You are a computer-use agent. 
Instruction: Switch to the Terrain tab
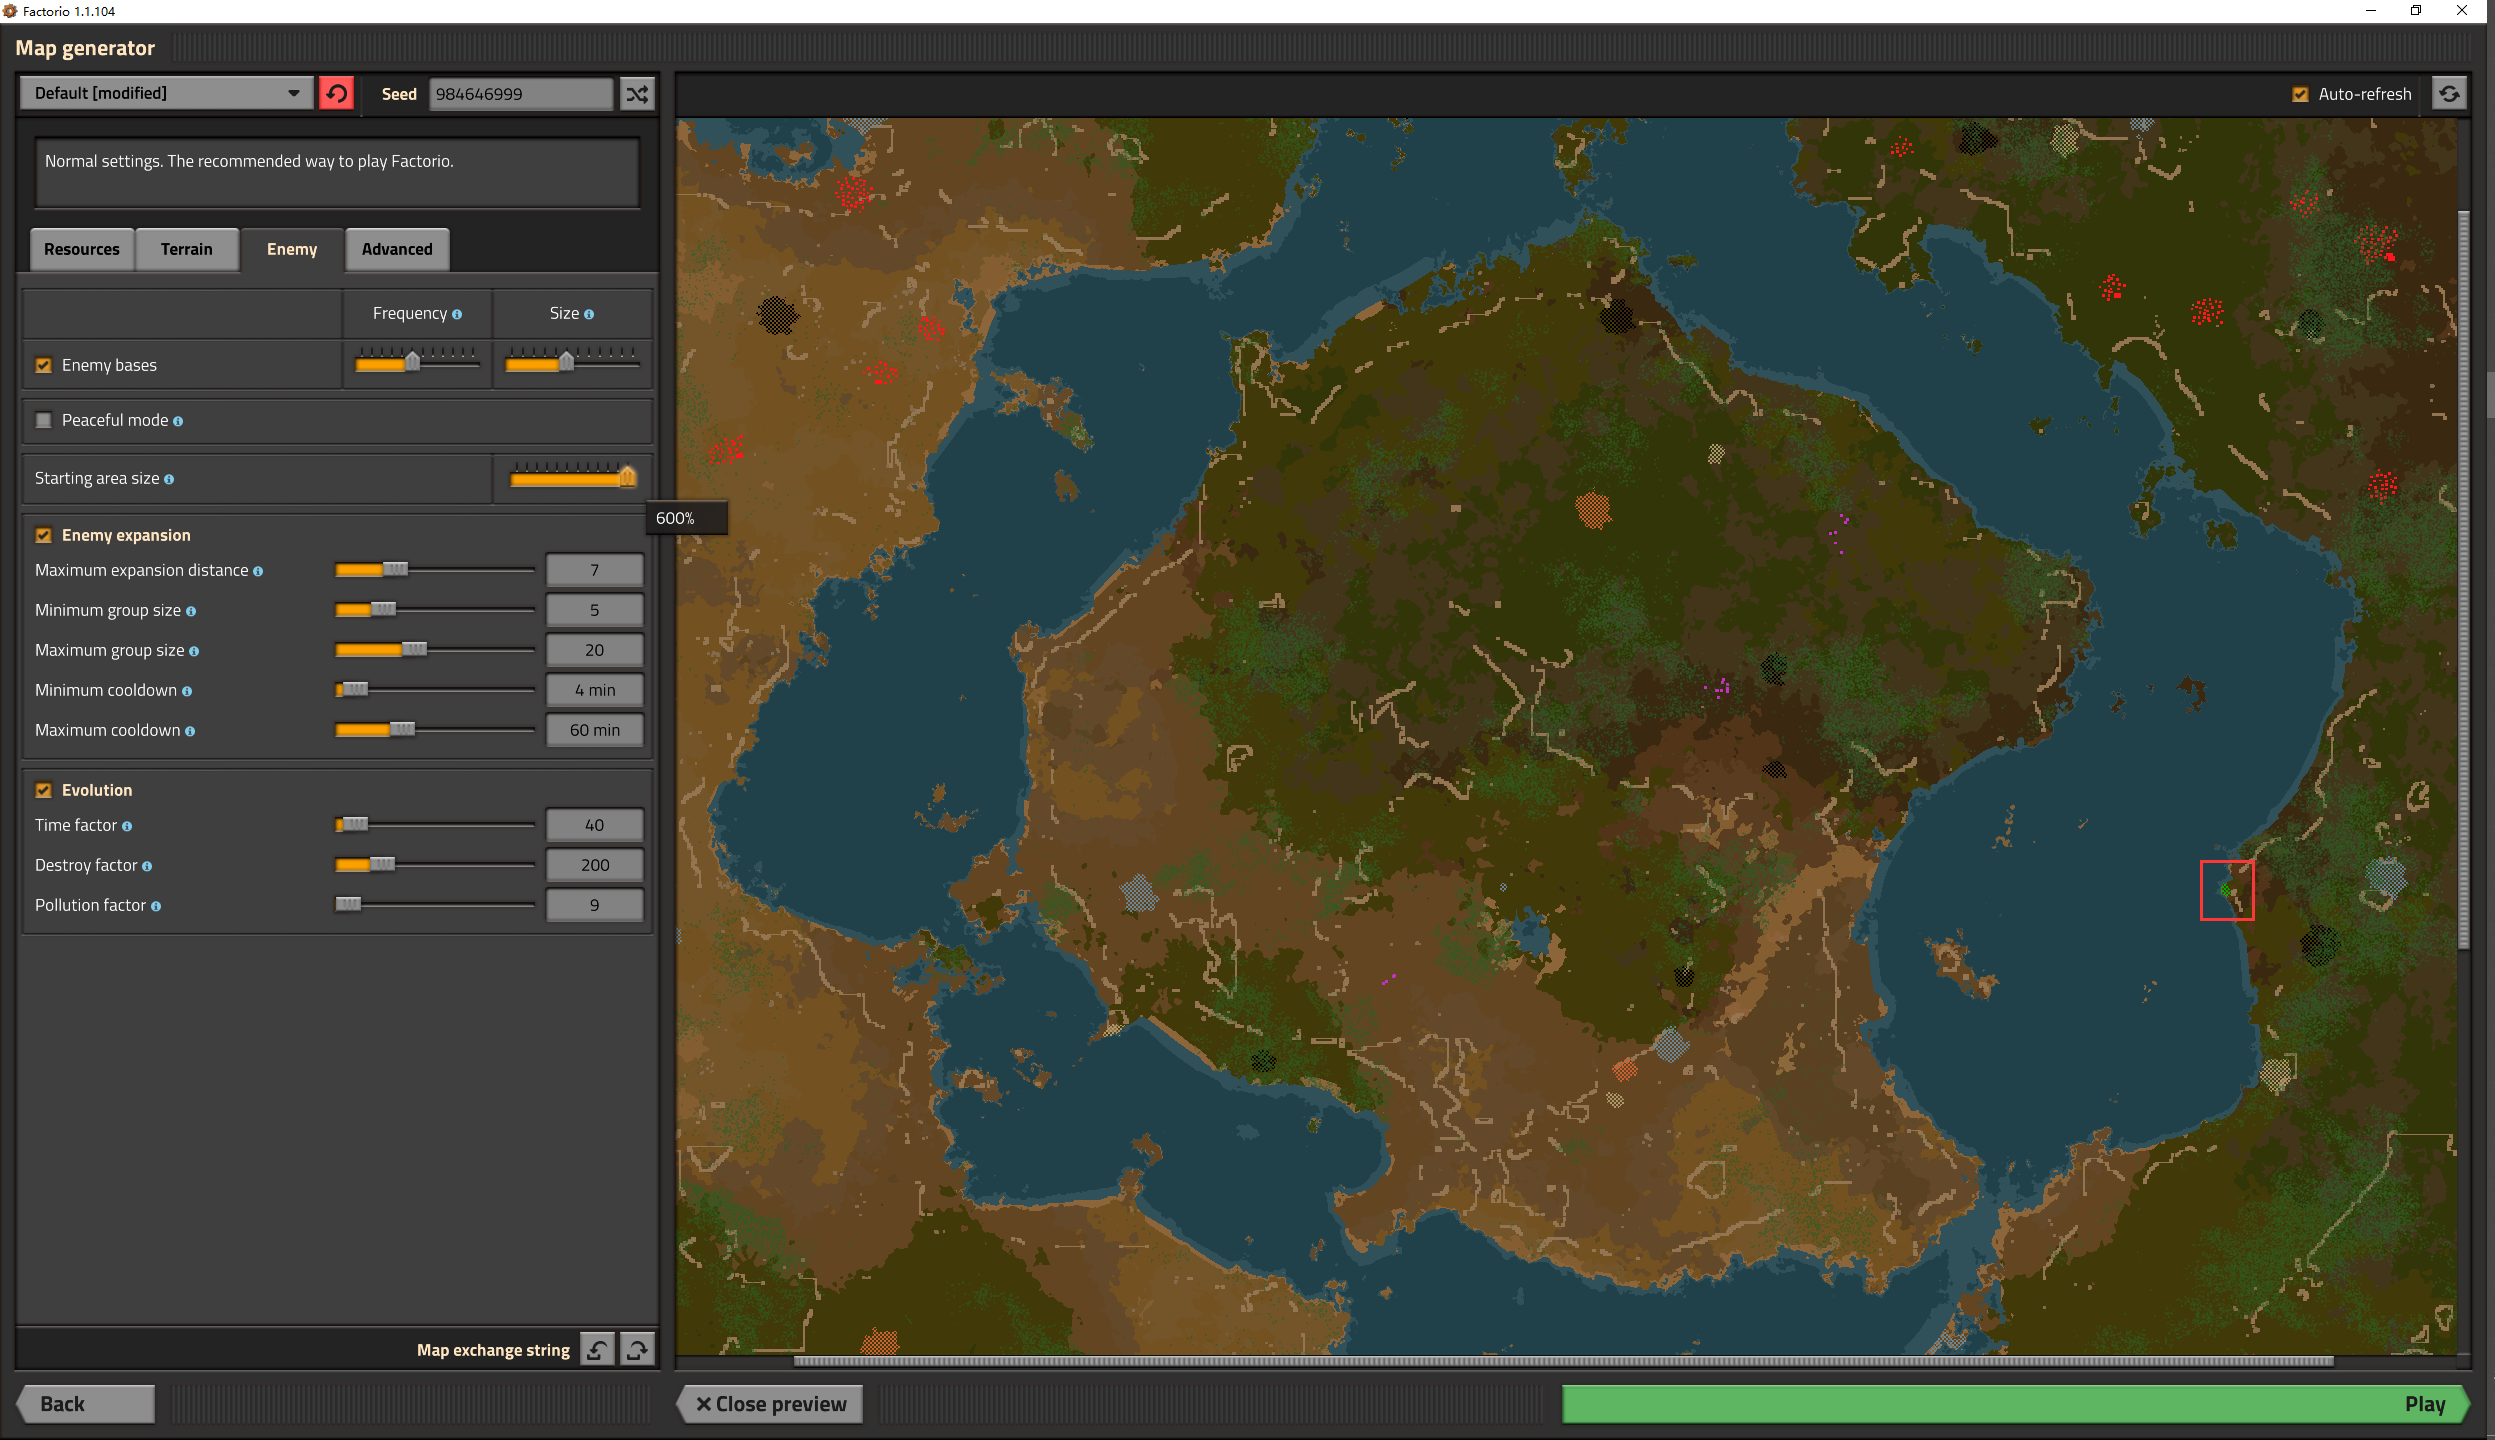coord(187,249)
